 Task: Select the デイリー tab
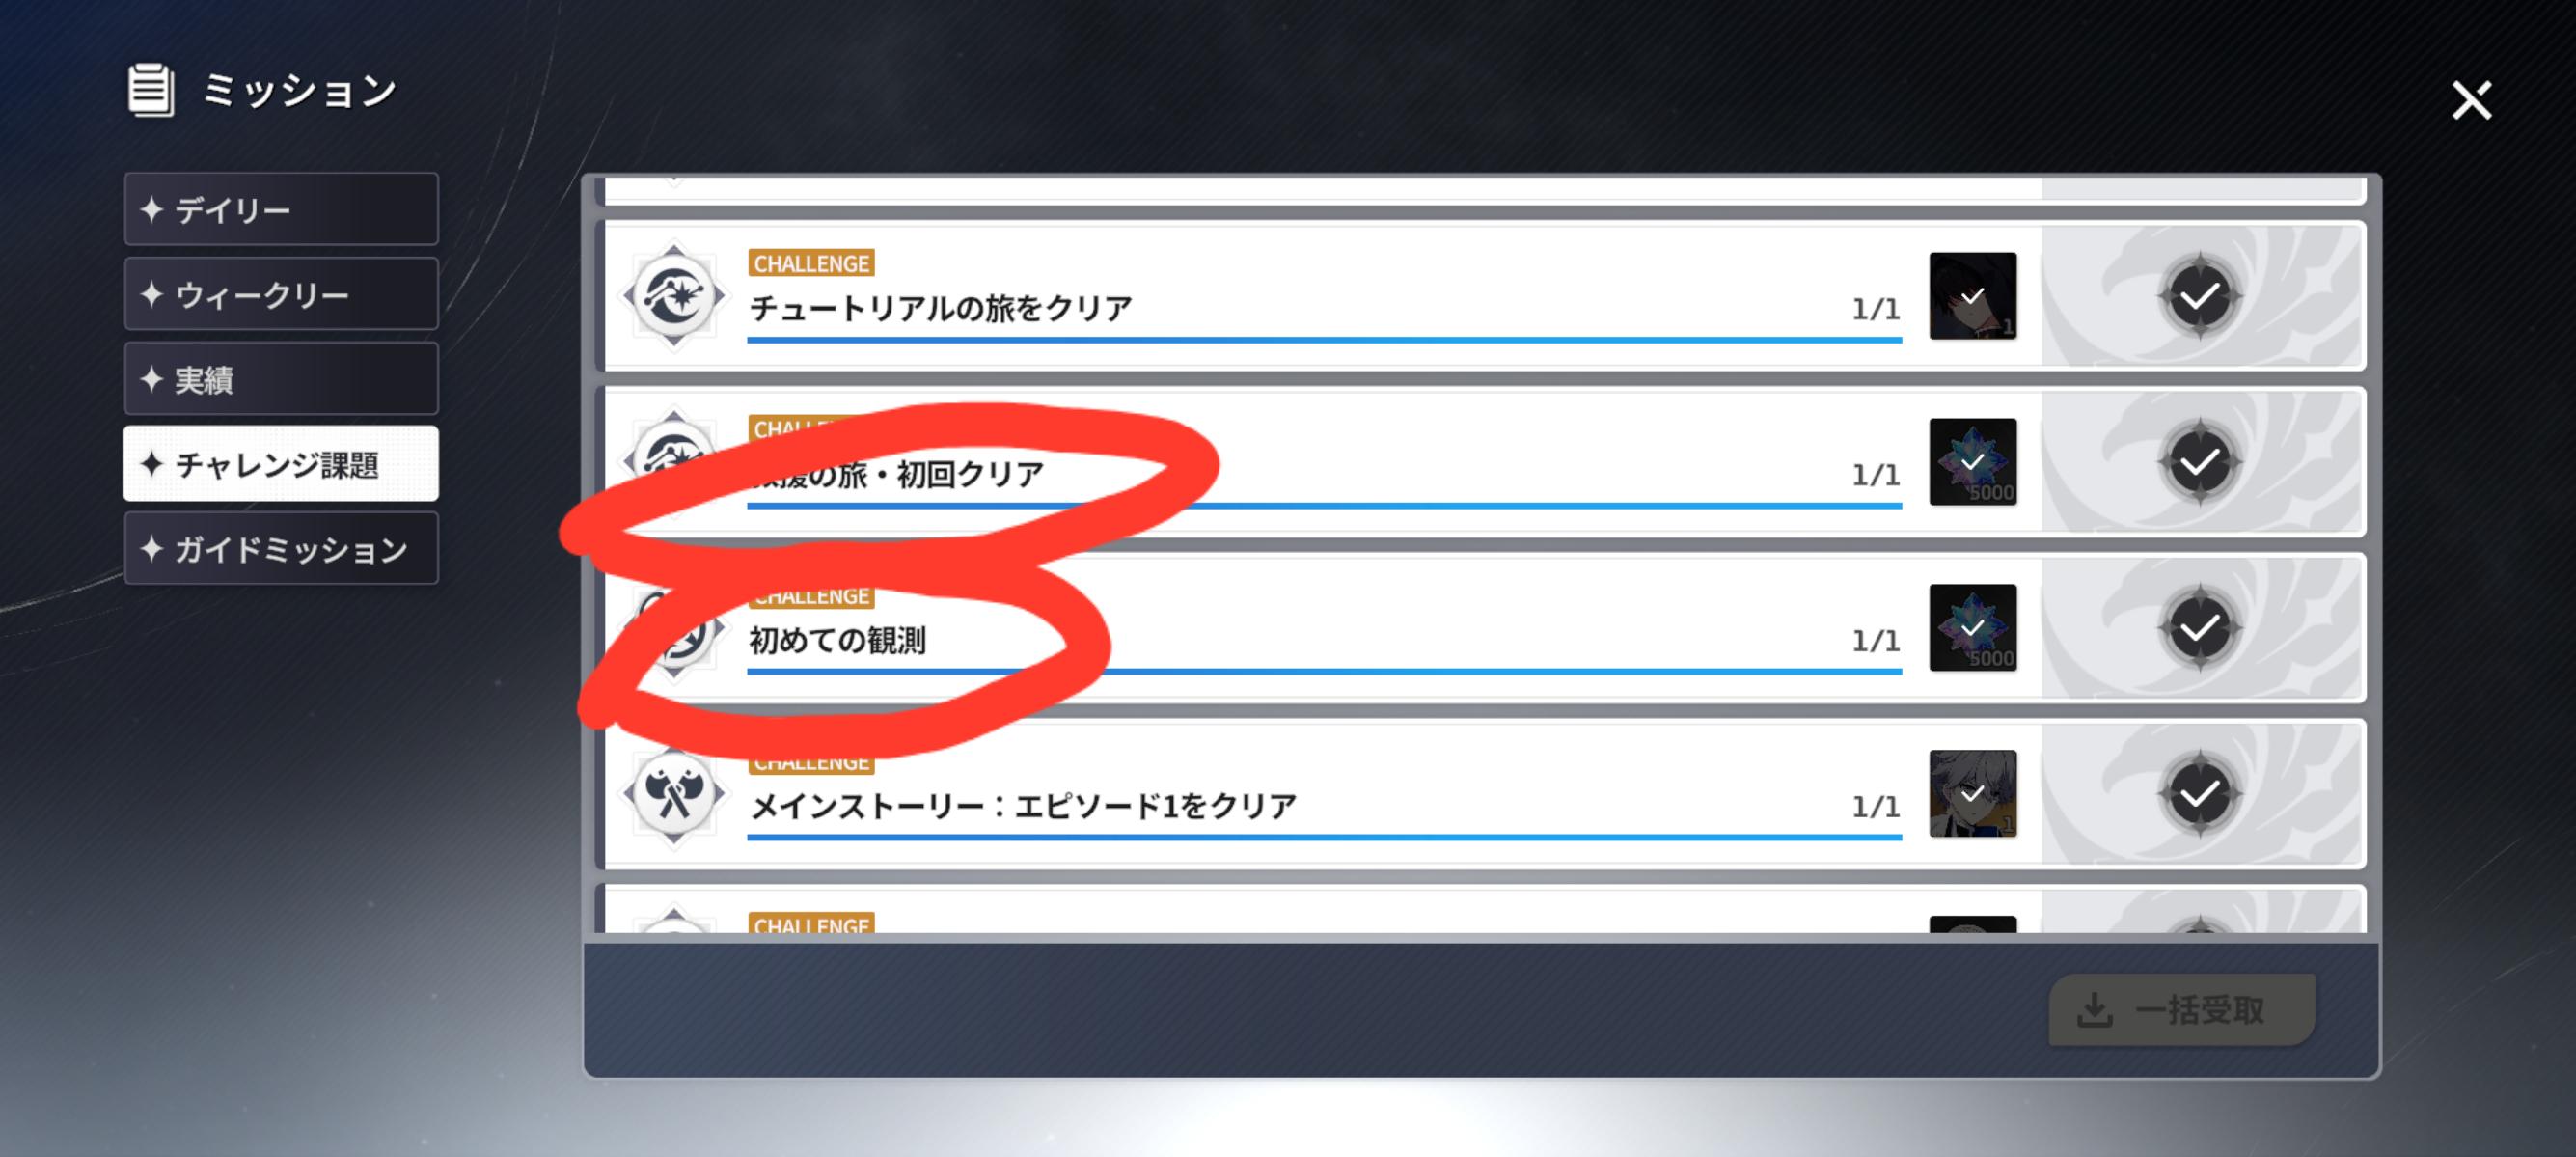tap(281, 209)
